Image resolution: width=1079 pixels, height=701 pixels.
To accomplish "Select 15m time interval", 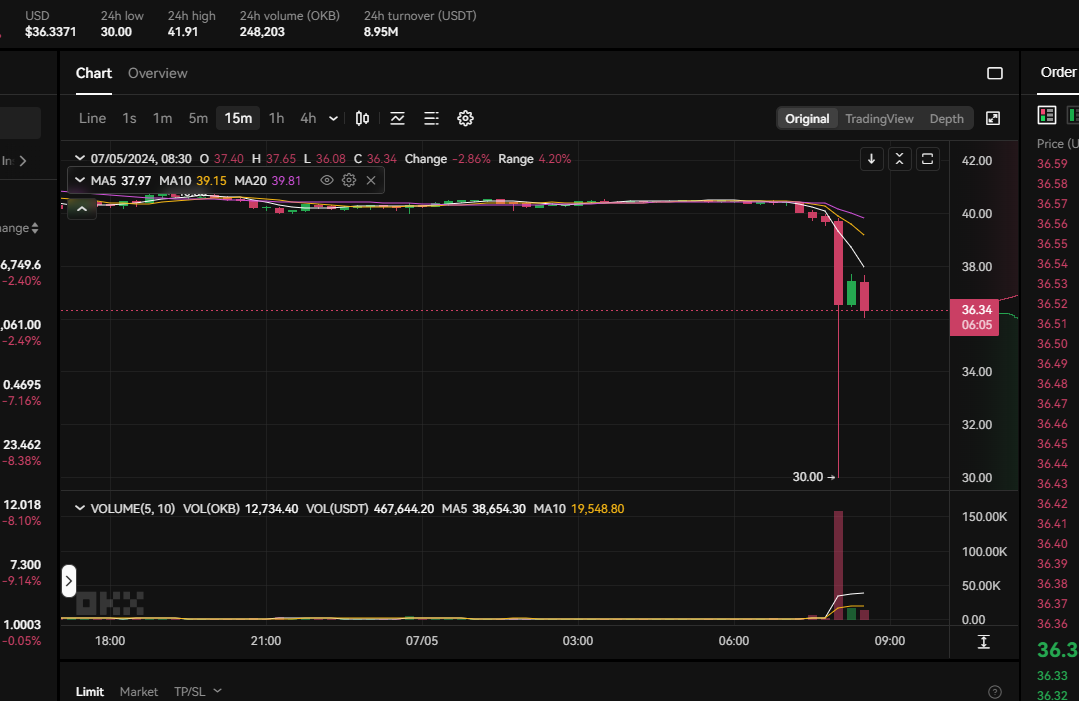I will (238, 118).
